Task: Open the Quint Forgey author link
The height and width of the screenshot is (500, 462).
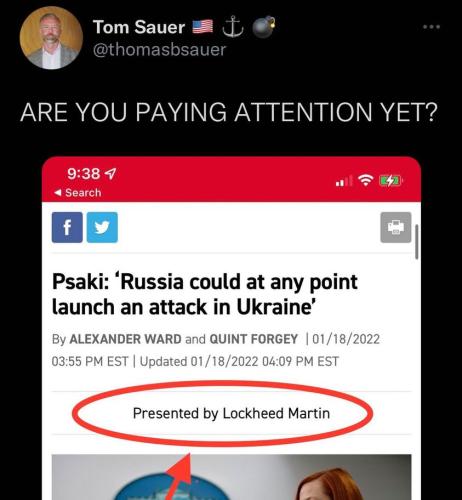Action: (x=253, y=339)
